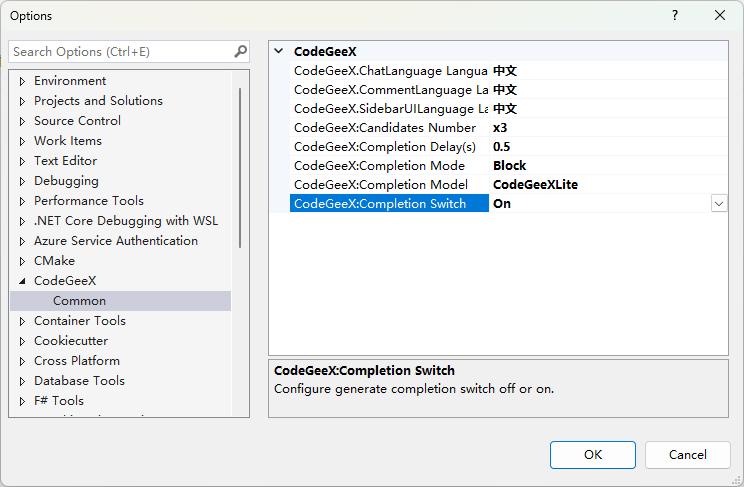
Task: Expand the Projects and Solutions node
Action: click(22, 101)
